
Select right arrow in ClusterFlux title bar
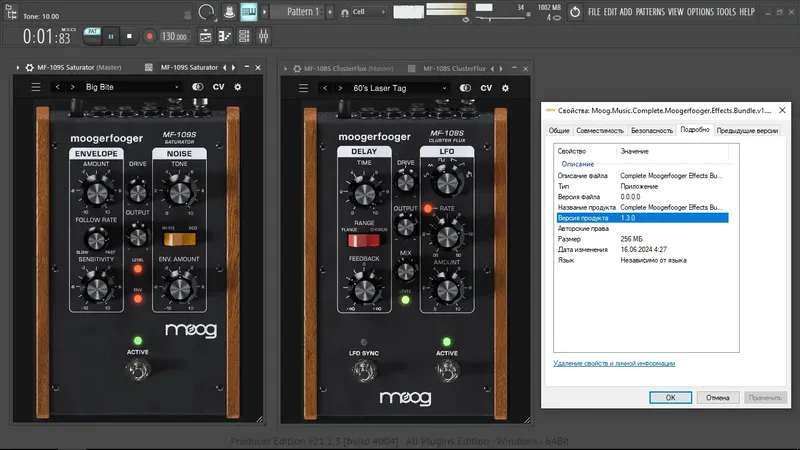point(501,68)
